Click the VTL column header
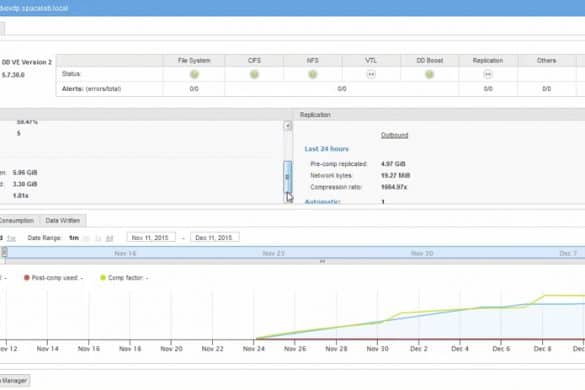585x390 pixels. coord(371,60)
